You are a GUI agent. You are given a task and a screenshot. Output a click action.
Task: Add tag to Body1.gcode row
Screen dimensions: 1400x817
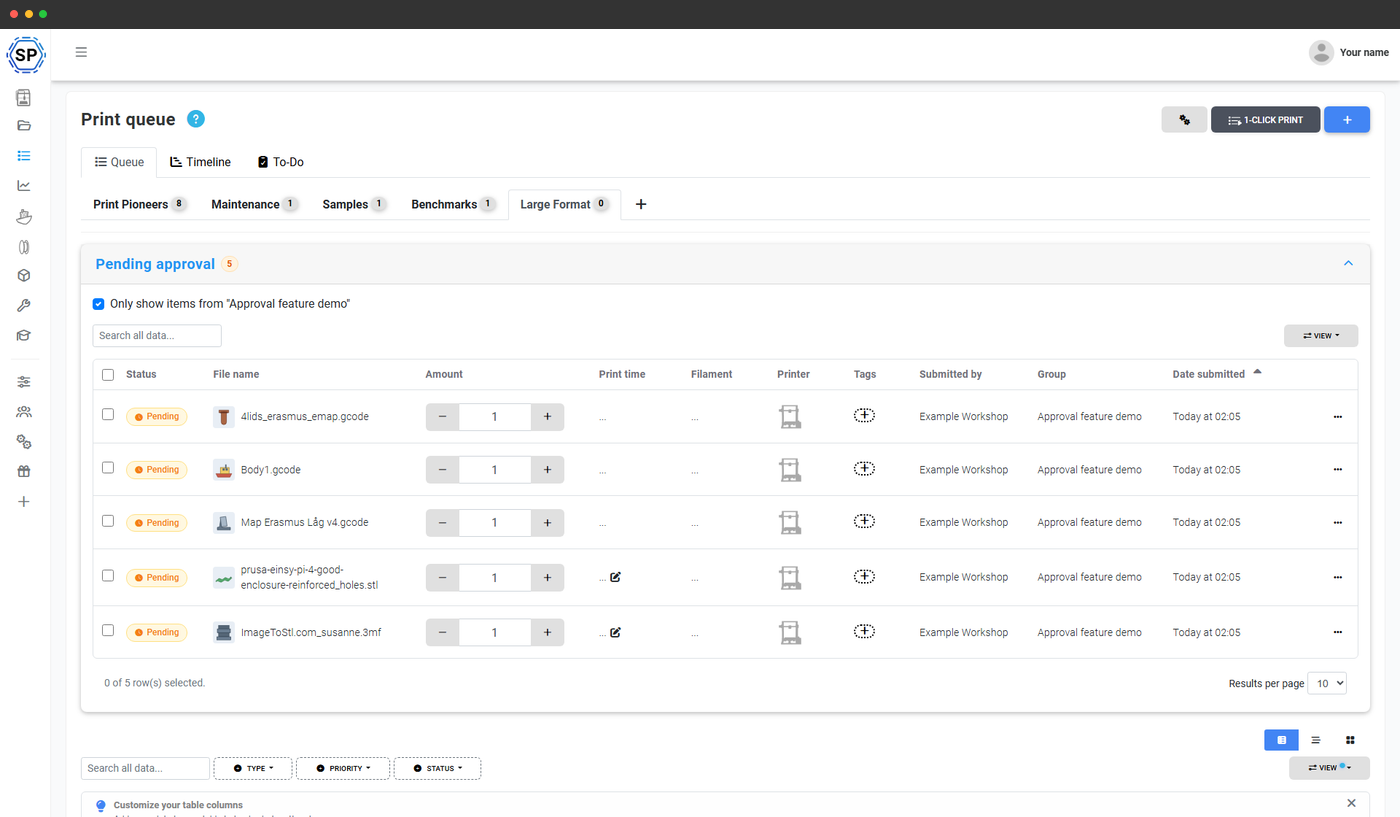point(865,469)
